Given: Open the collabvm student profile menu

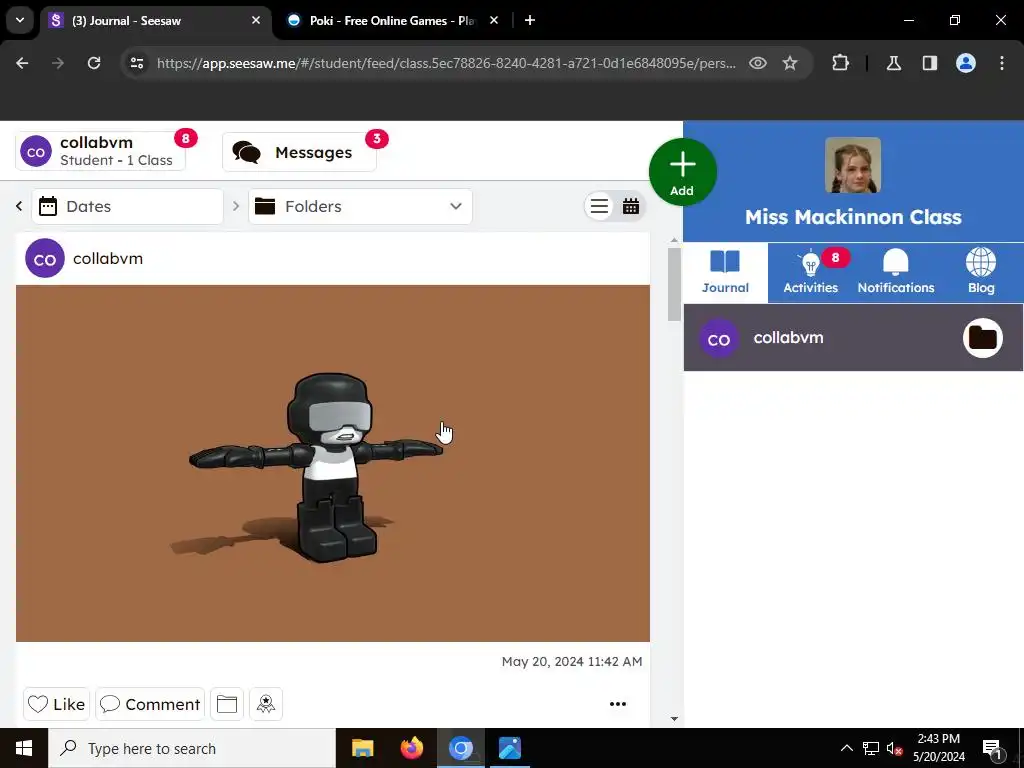Looking at the screenshot, I should 101,152.
